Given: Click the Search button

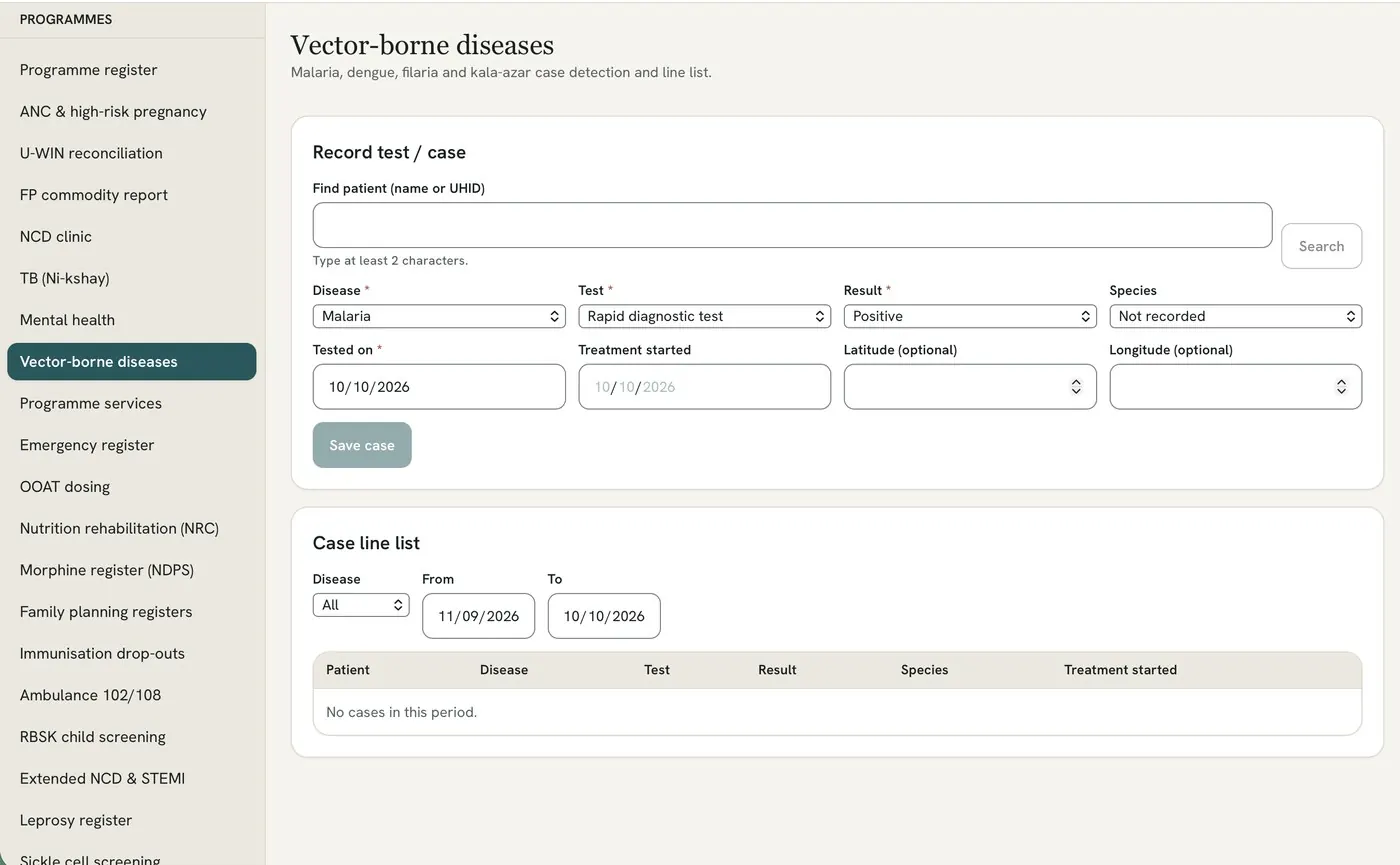Looking at the screenshot, I should tap(1321, 246).
